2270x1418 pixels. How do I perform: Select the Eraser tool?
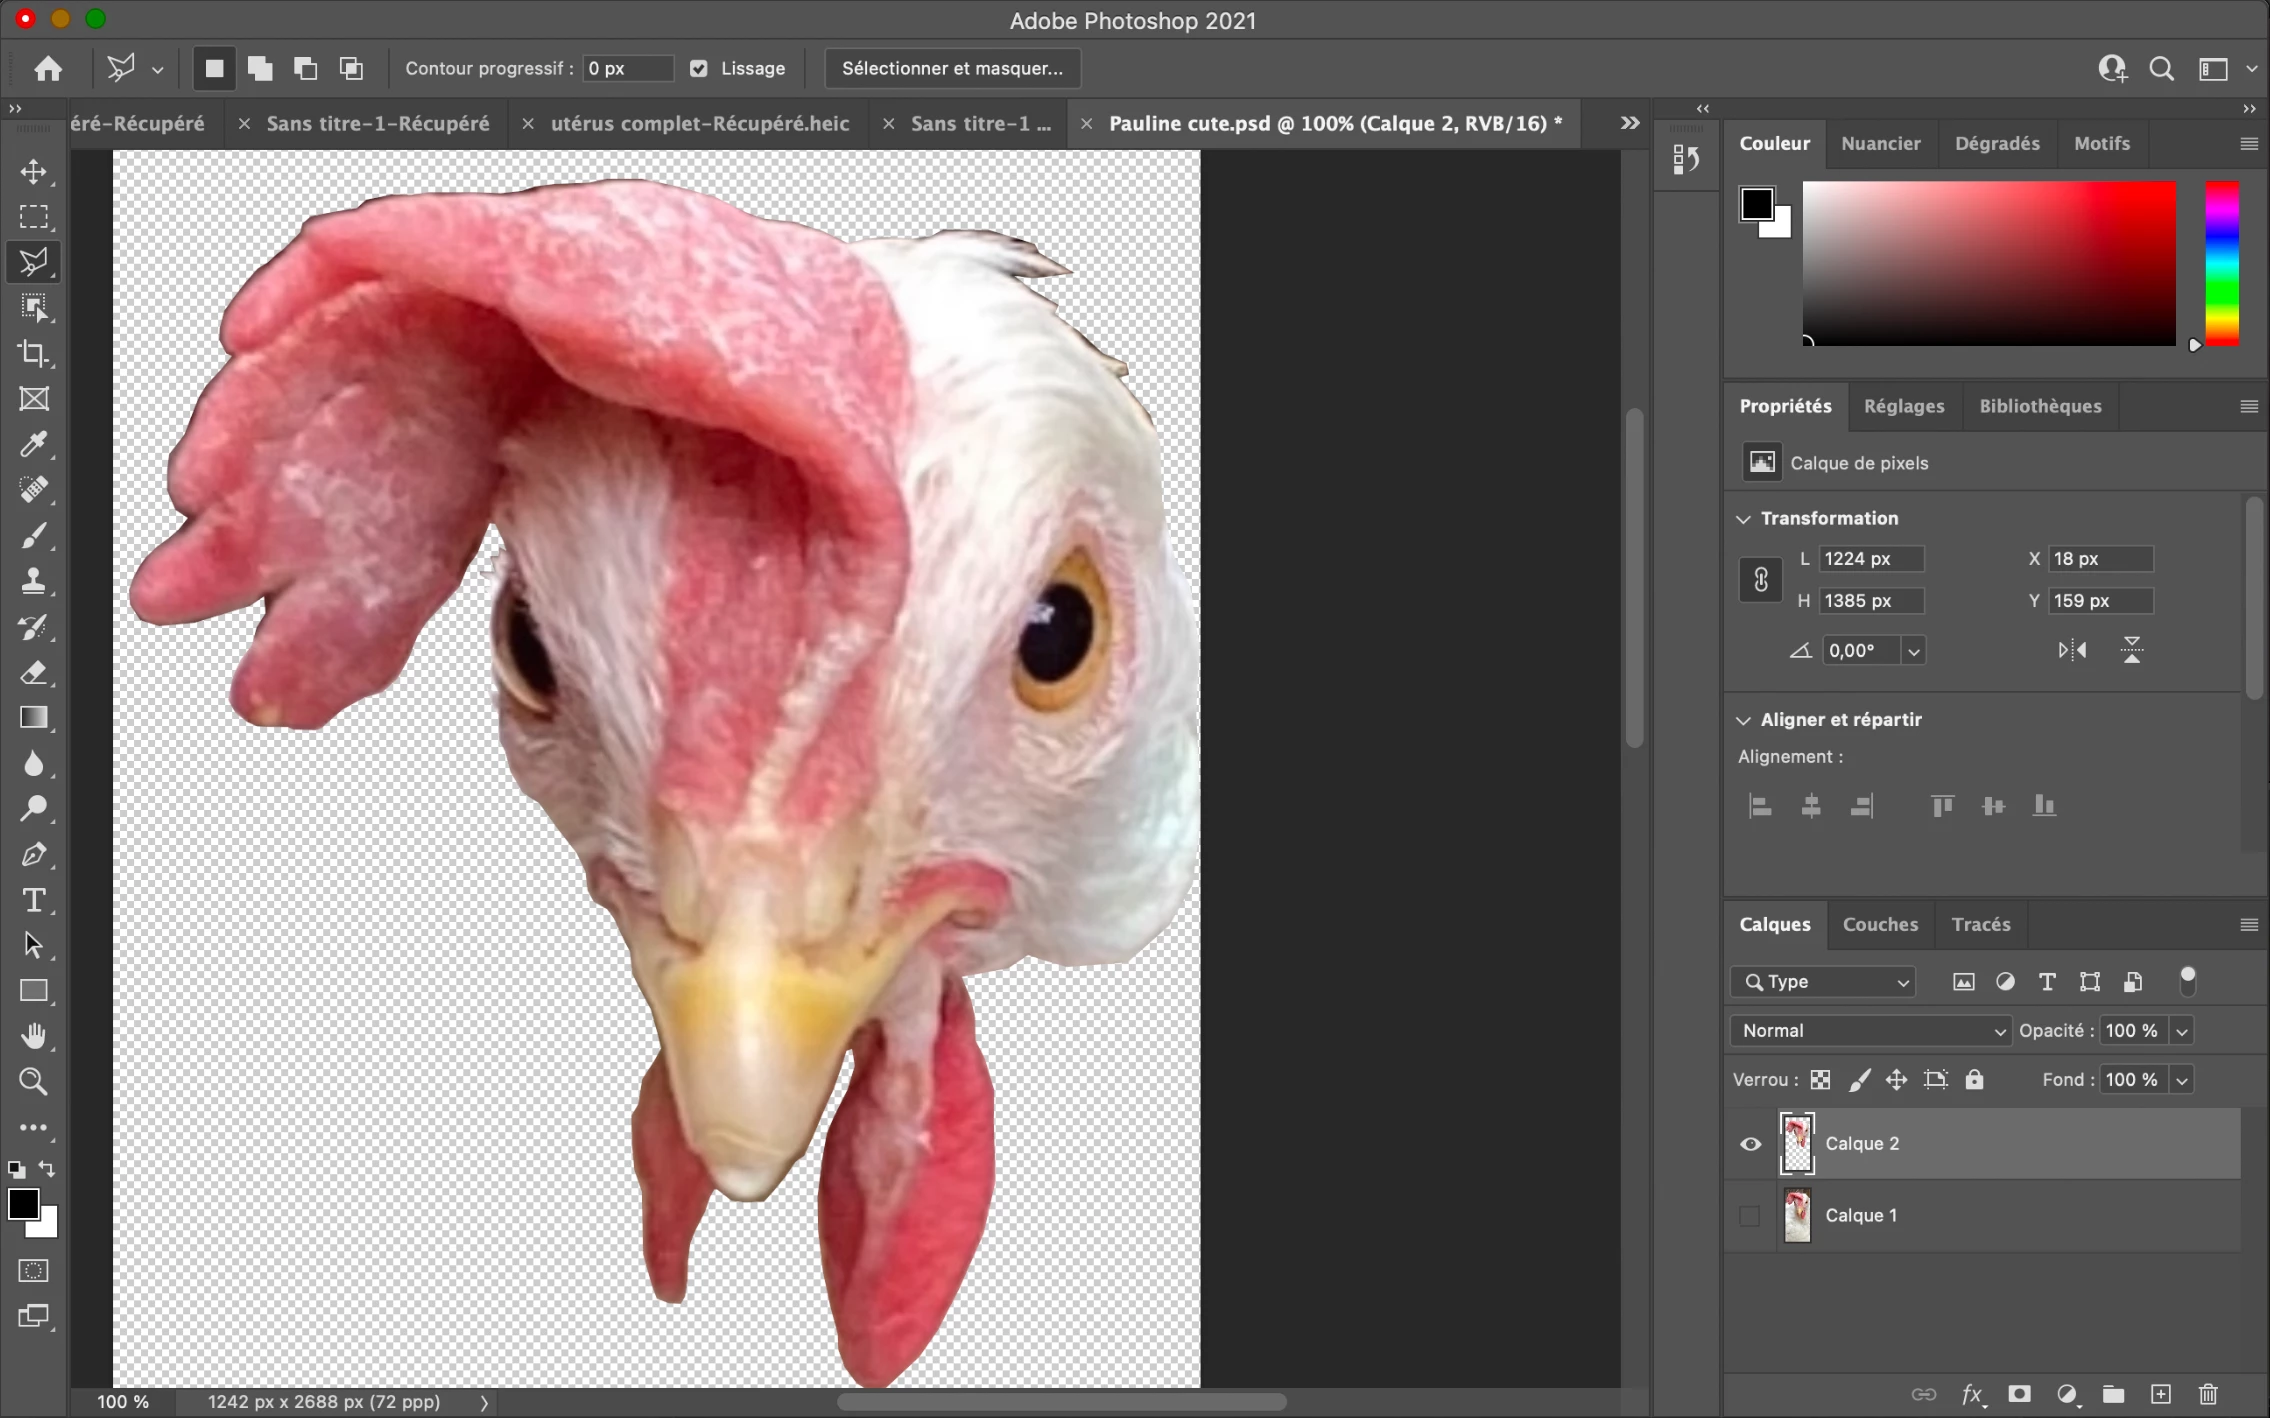[x=33, y=673]
